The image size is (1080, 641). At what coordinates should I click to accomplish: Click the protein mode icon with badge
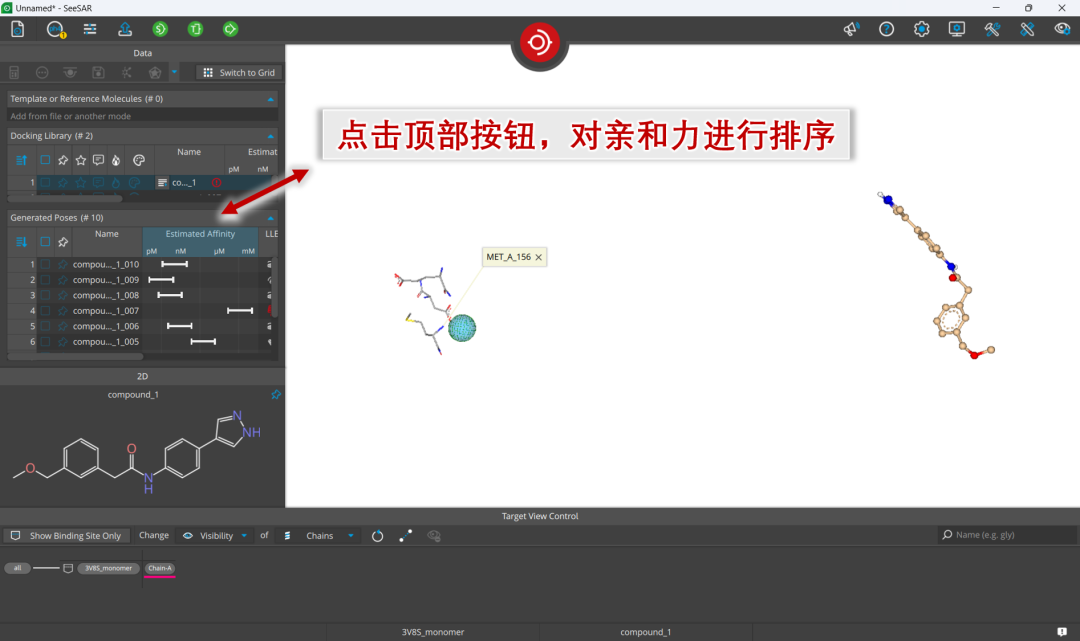point(55,30)
